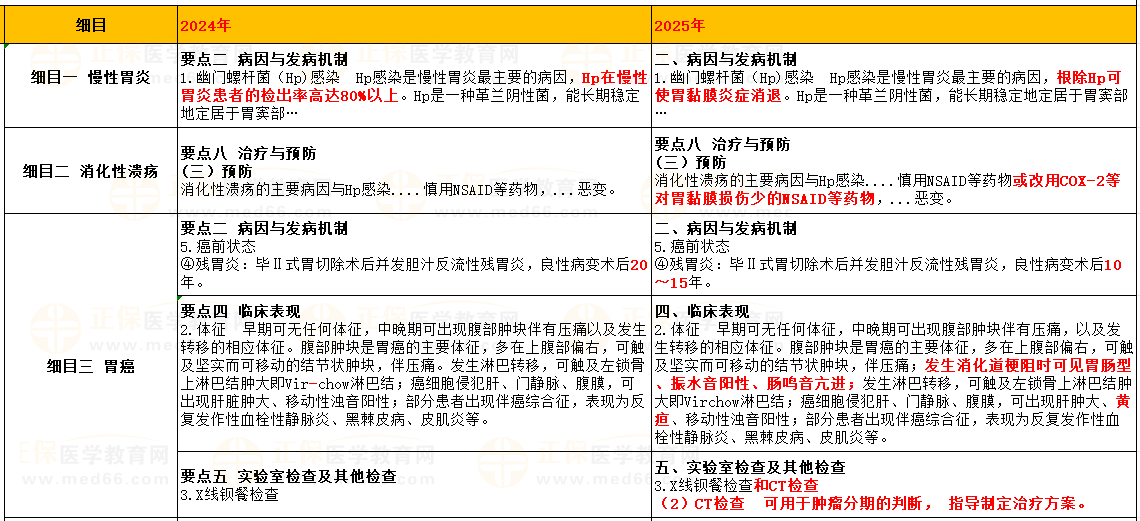Viewport: 1140px width, 521px height.
Task: Click red text 发生消化道梗阻时可见胃肠型
Action: point(1028,365)
